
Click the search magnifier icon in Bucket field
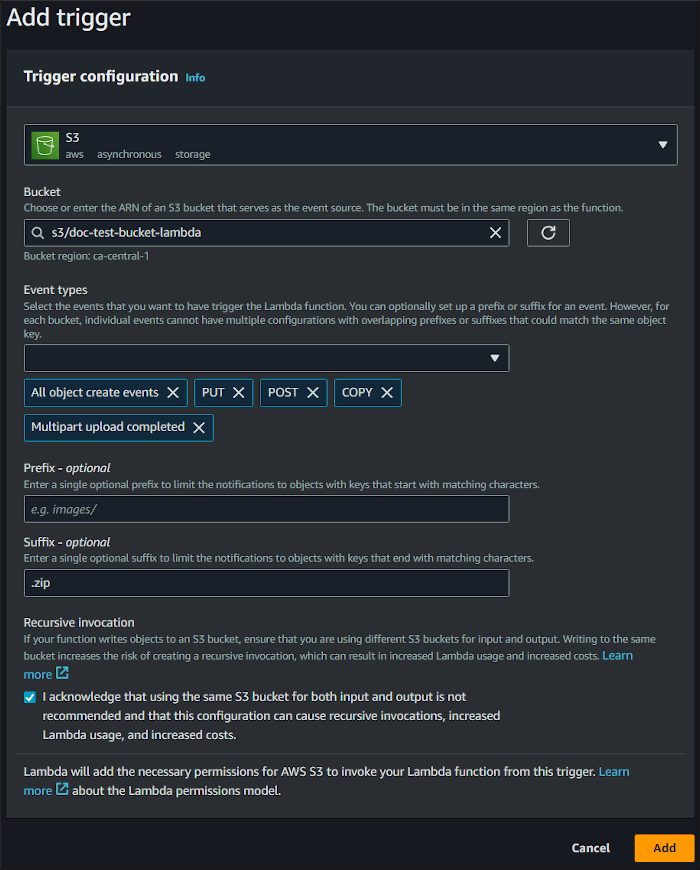(x=38, y=233)
